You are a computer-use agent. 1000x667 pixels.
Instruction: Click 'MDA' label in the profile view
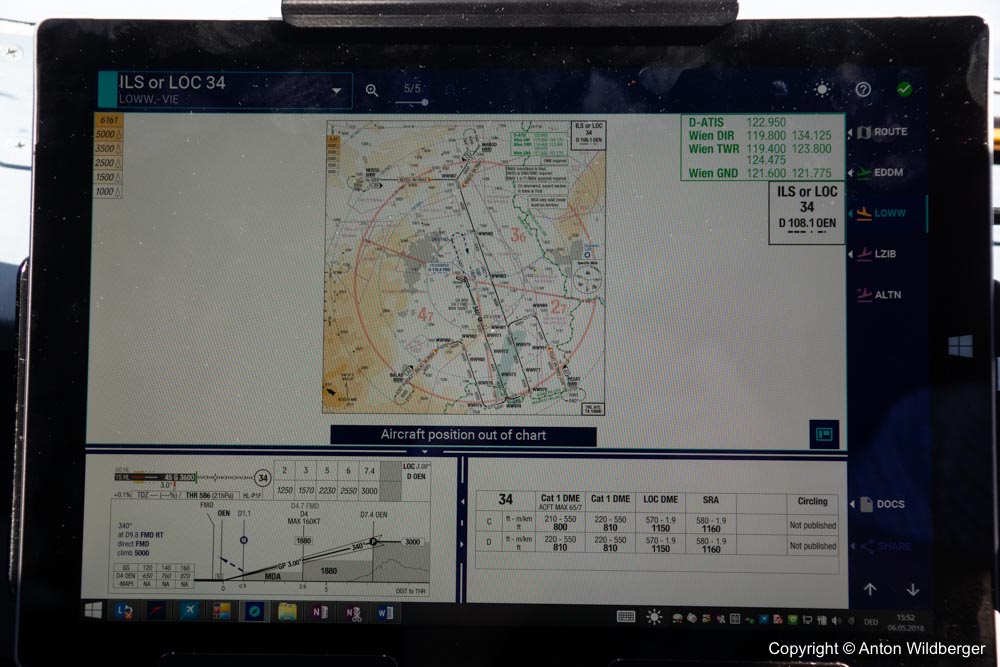click(272, 576)
